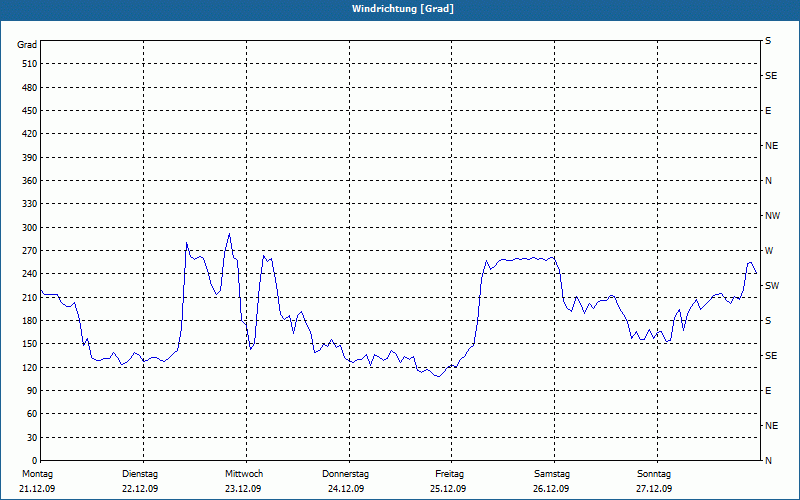This screenshot has width=800, height=500.
Task: Select the date 27.12.09
Action: click(654, 489)
